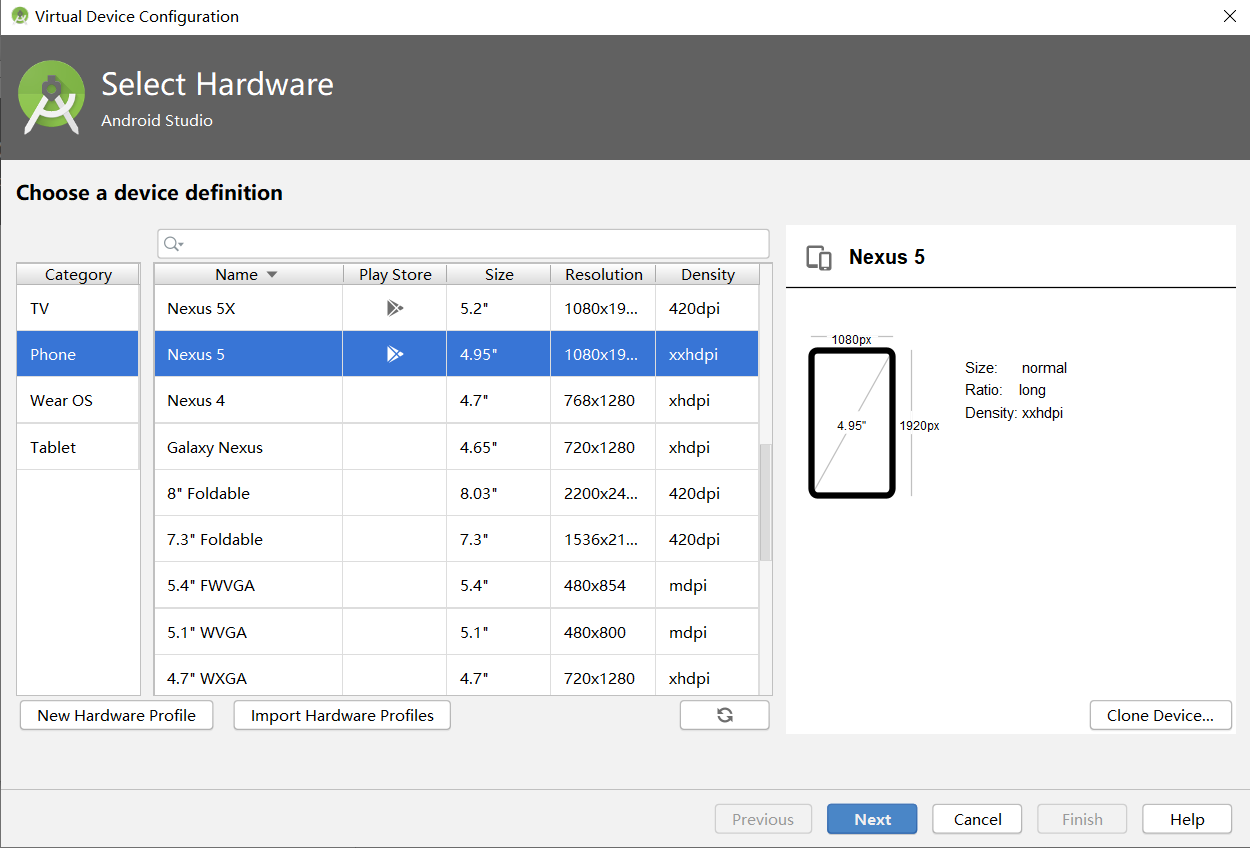The width and height of the screenshot is (1250, 848).
Task: Click the device list vertical scrollbar
Action: pyautogui.click(x=766, y=502)
